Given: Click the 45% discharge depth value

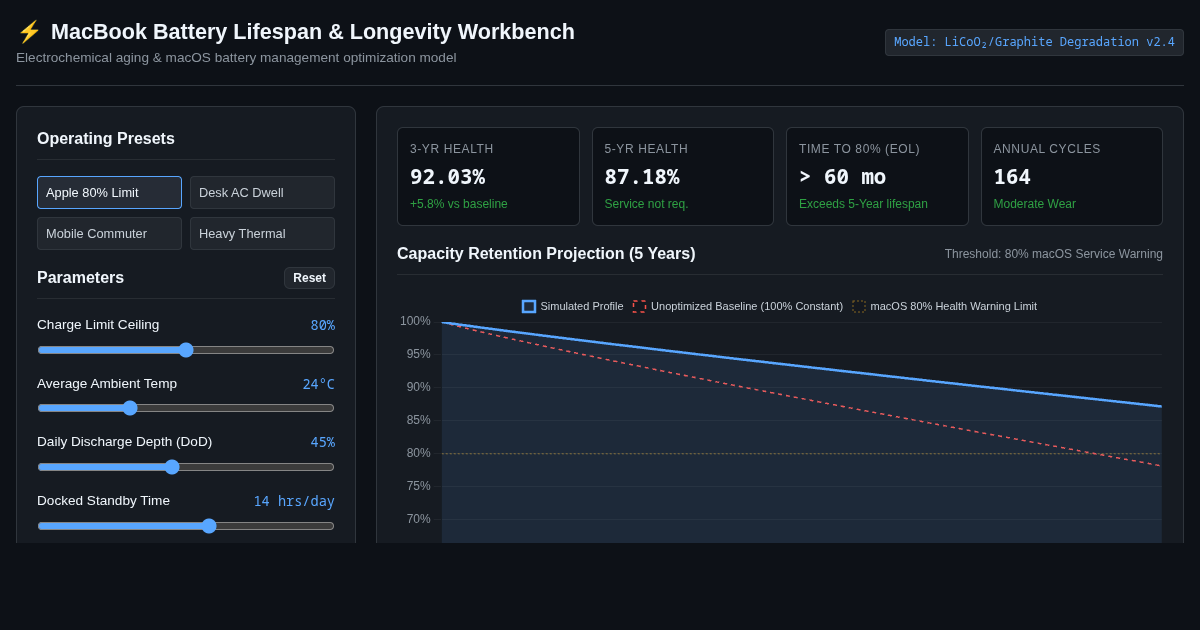Looking at the screenshot, I should coord(323,442).
